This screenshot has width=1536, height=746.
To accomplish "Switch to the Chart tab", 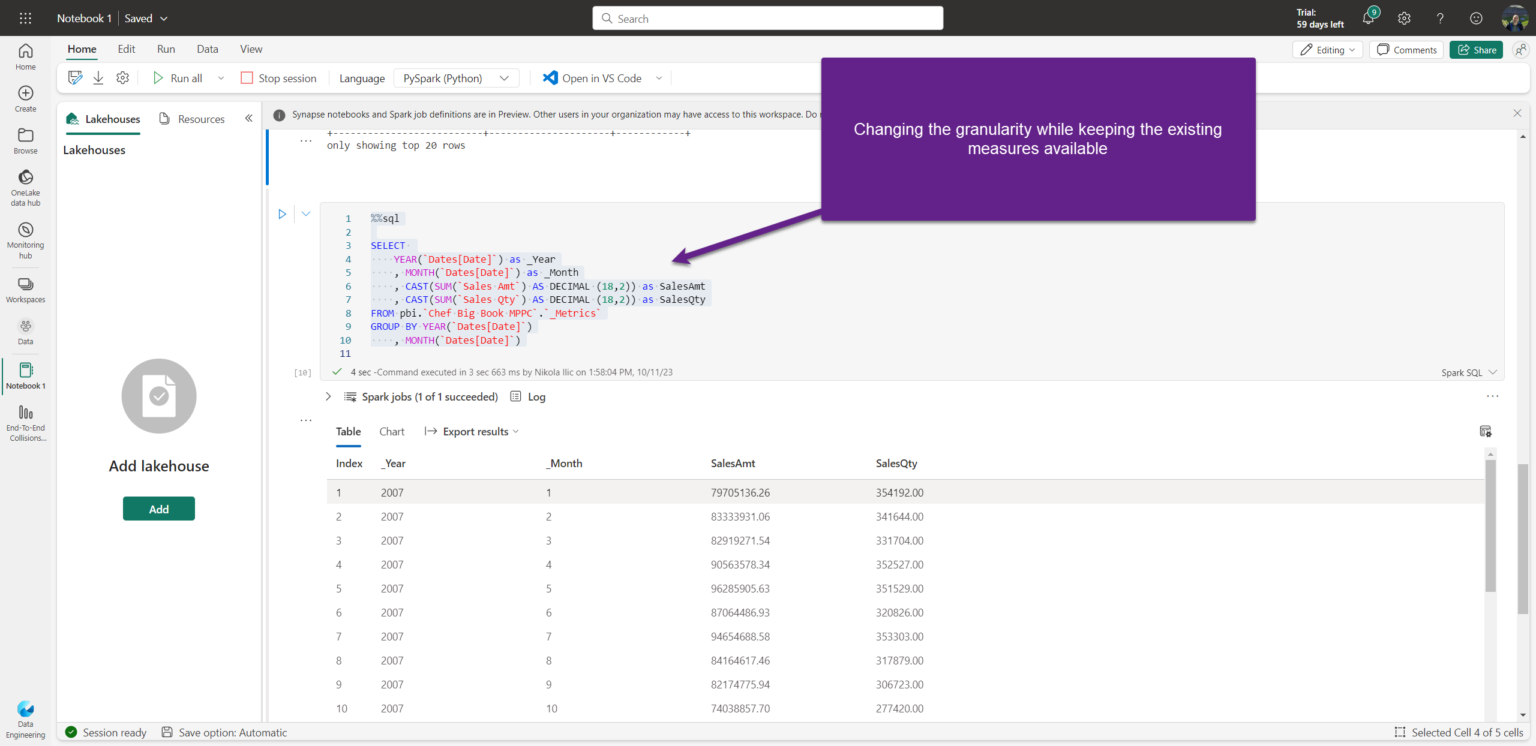I will [x=392, y=432].
